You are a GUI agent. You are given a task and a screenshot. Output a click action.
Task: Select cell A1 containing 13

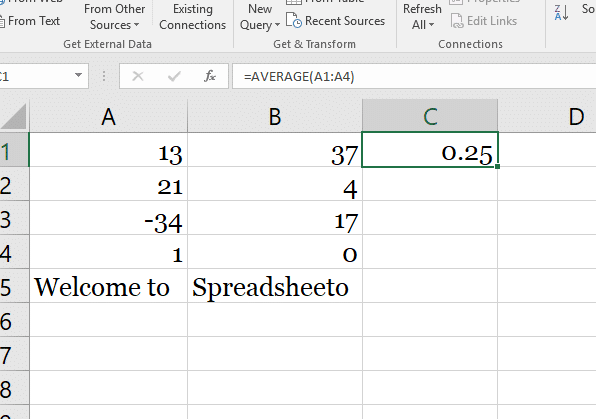click(108, 150)
